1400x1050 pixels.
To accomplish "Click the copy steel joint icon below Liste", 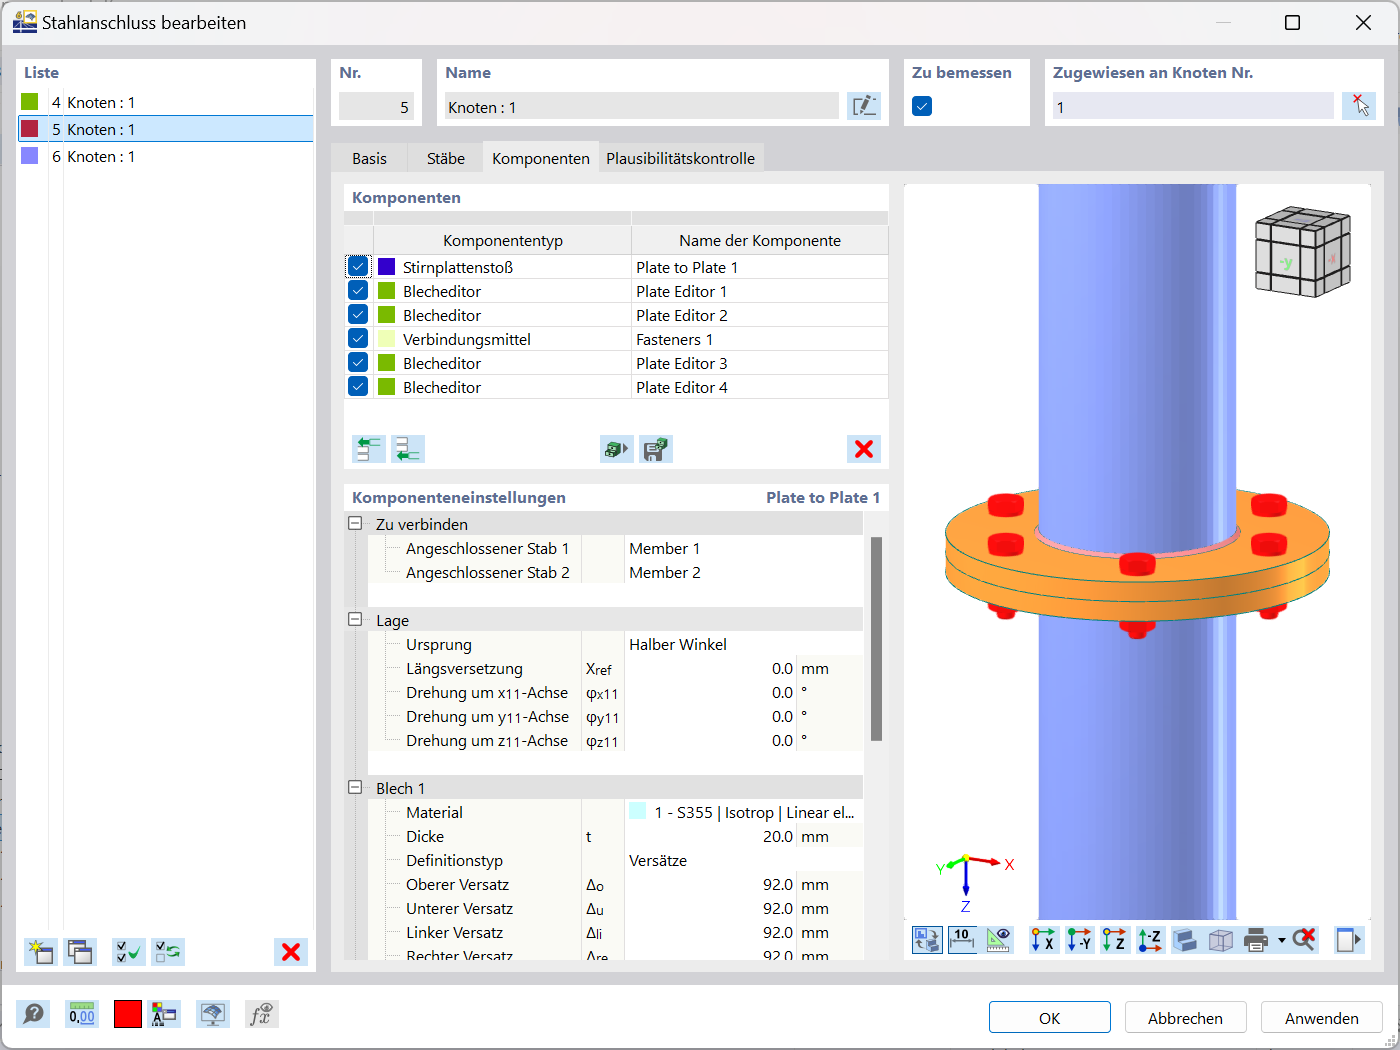I will click(x=80, y=952).
